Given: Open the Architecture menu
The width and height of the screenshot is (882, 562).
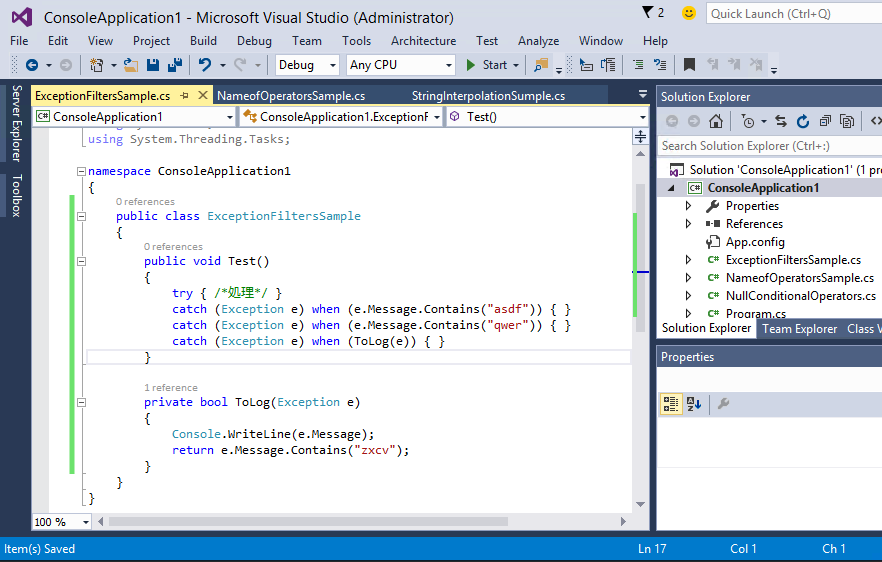Looking at the screenshot, I should click(424, 41).
